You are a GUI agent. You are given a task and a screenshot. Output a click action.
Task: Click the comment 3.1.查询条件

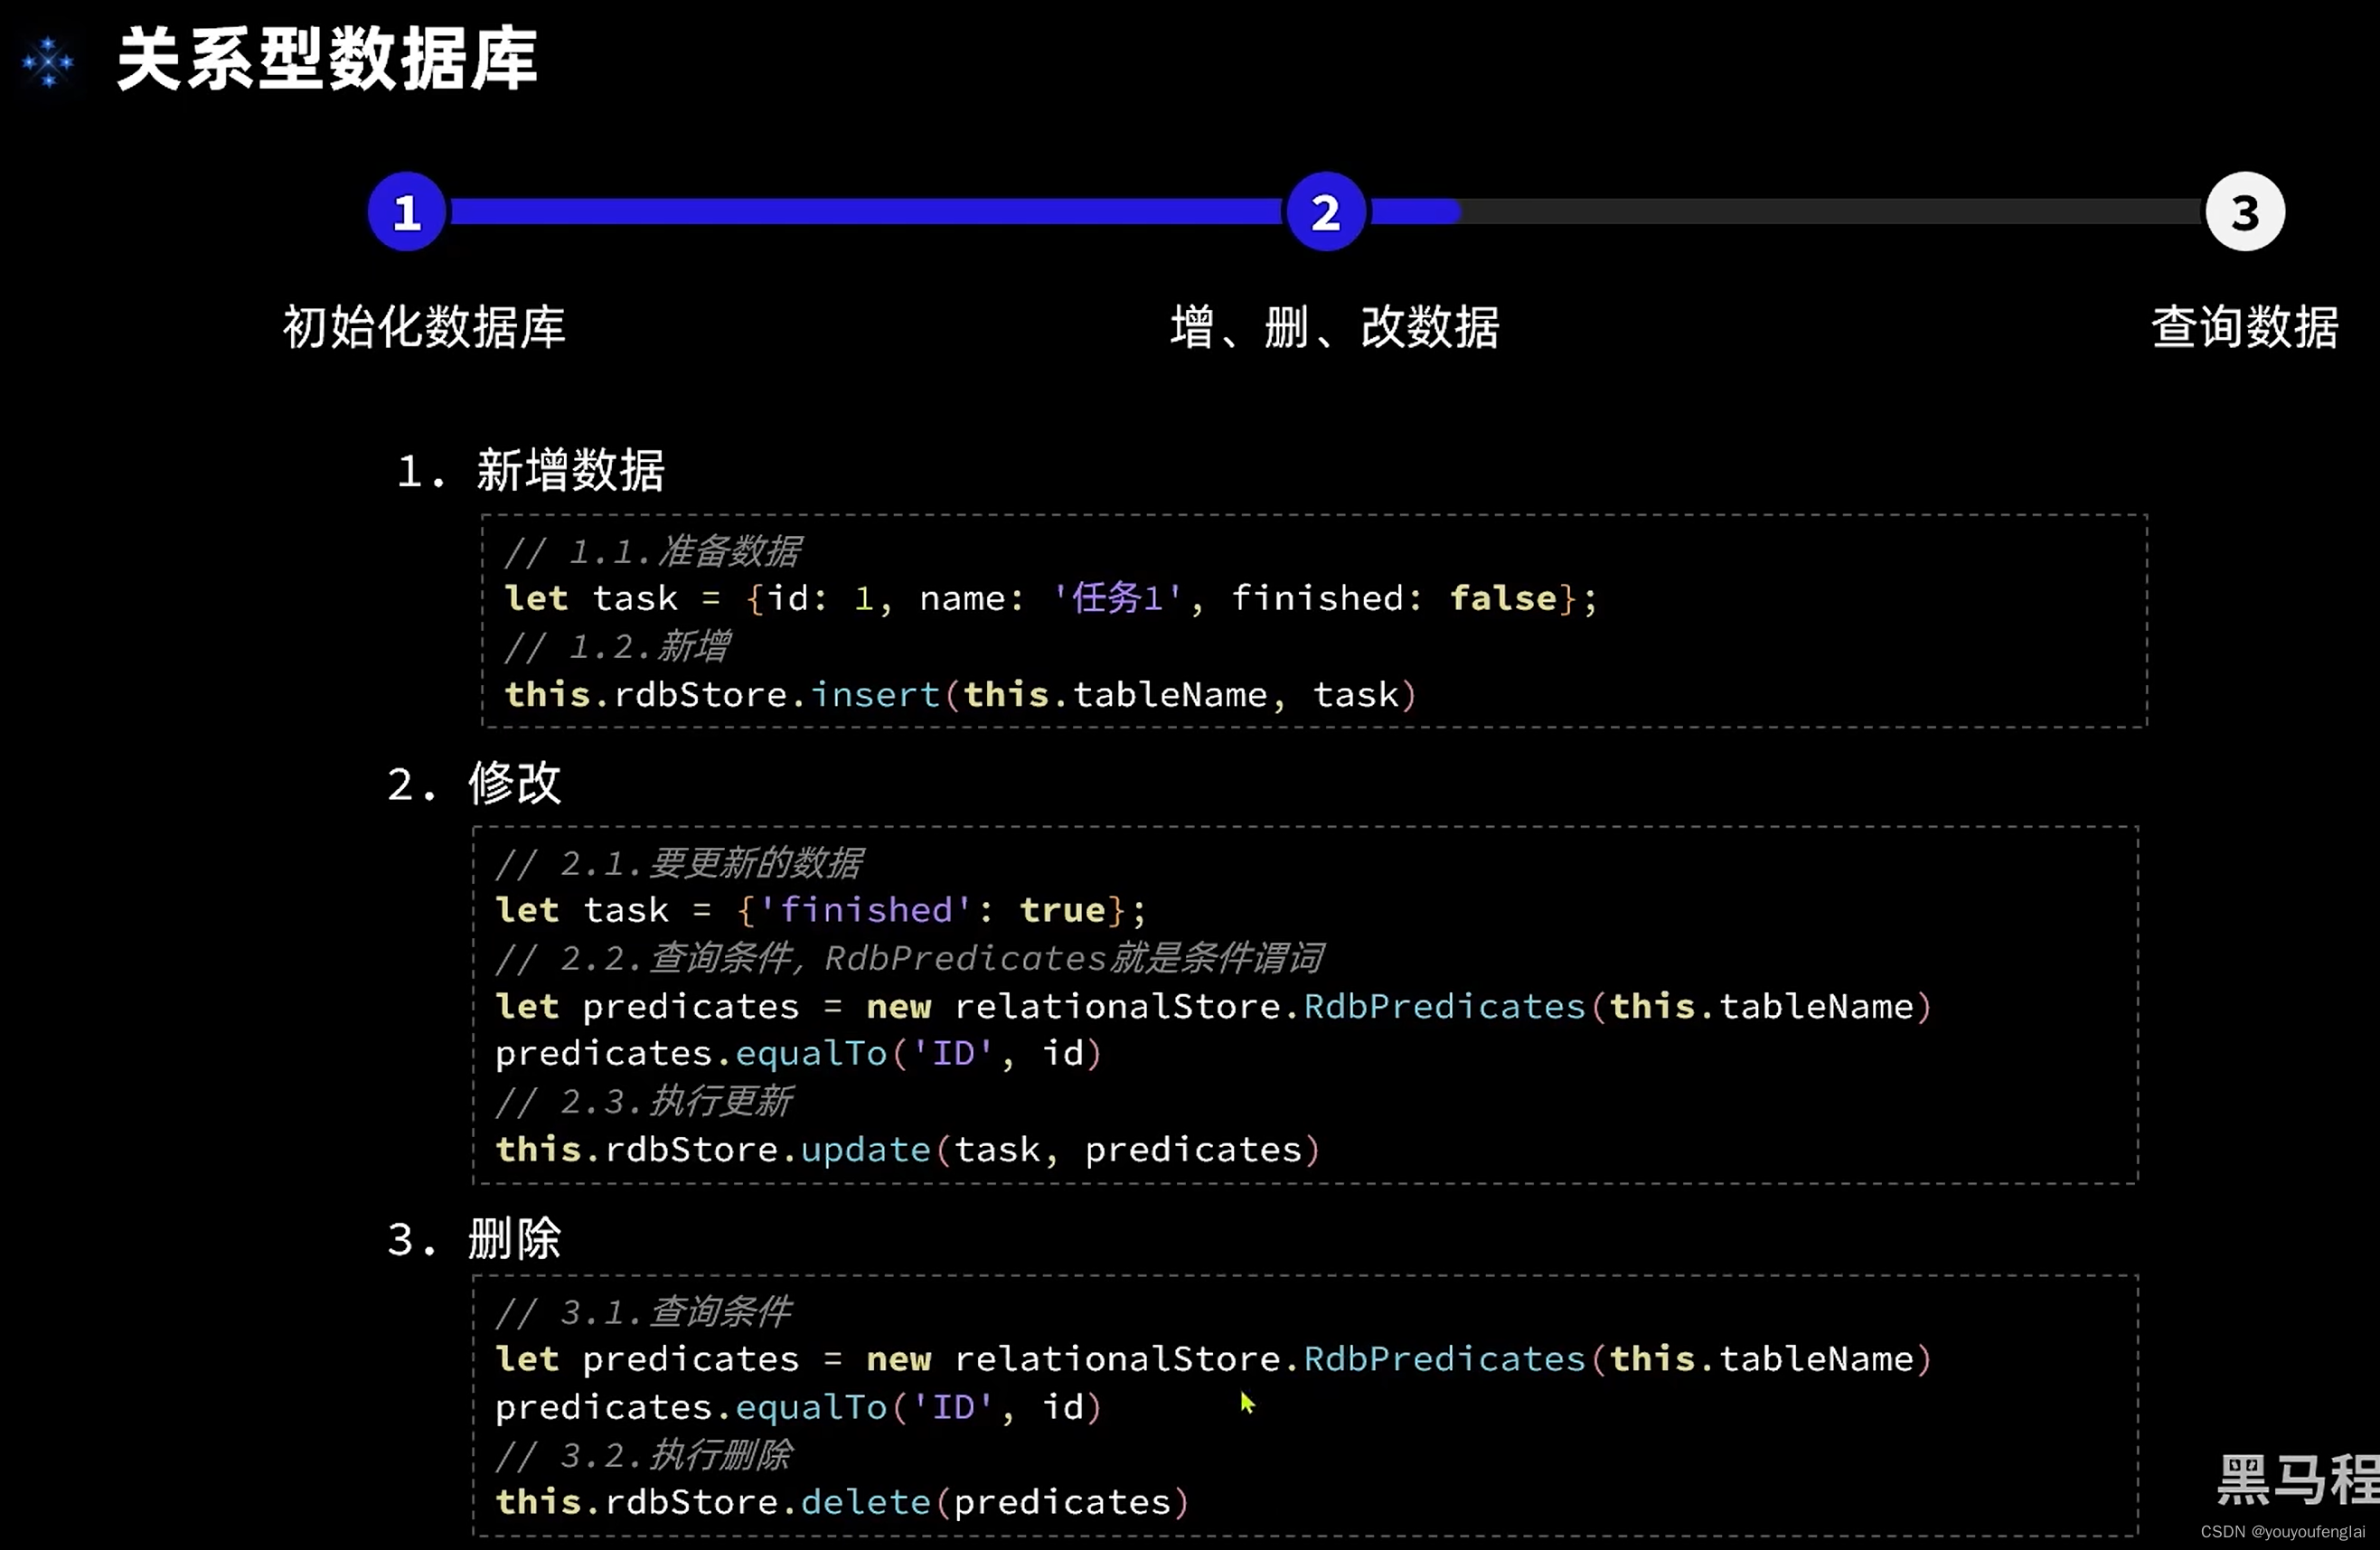point(644,1312)
